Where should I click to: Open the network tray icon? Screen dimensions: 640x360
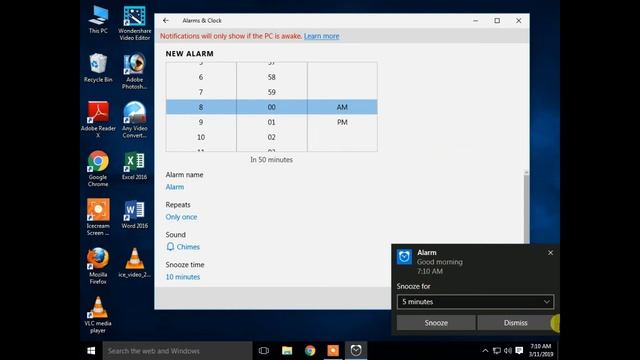click(497, 351)
